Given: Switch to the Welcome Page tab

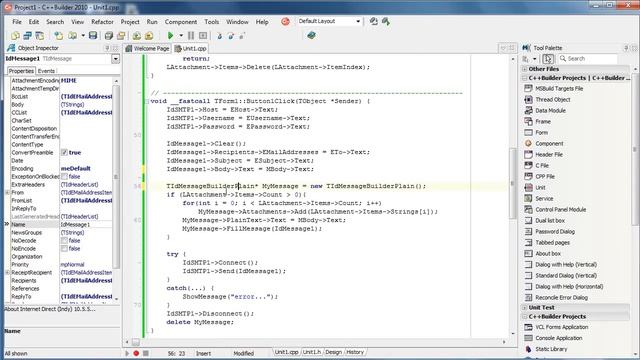Looking at the screenshot, I should [x=147, y=49].
